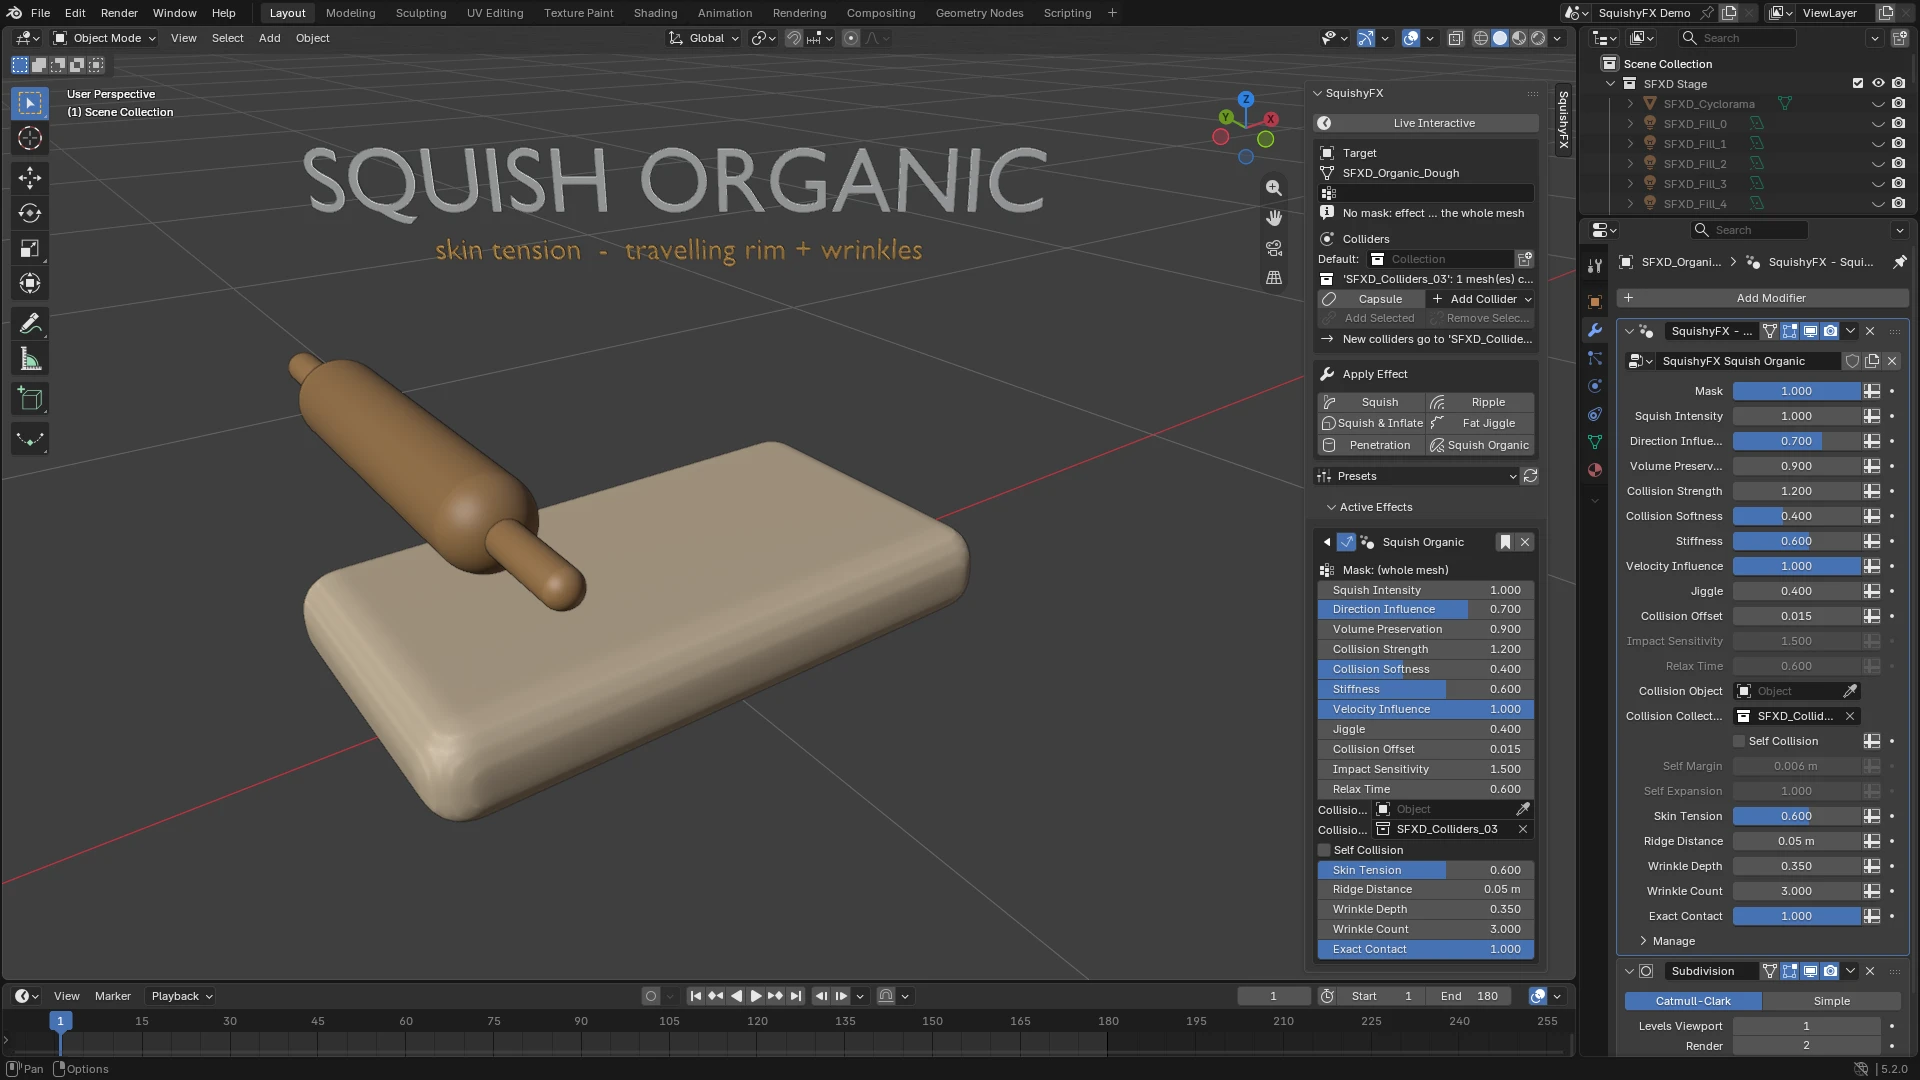Open Global transform orientation dropdown
Image resolution: width=1920 pixels, height=1080 pixels.
click(704, 38)
